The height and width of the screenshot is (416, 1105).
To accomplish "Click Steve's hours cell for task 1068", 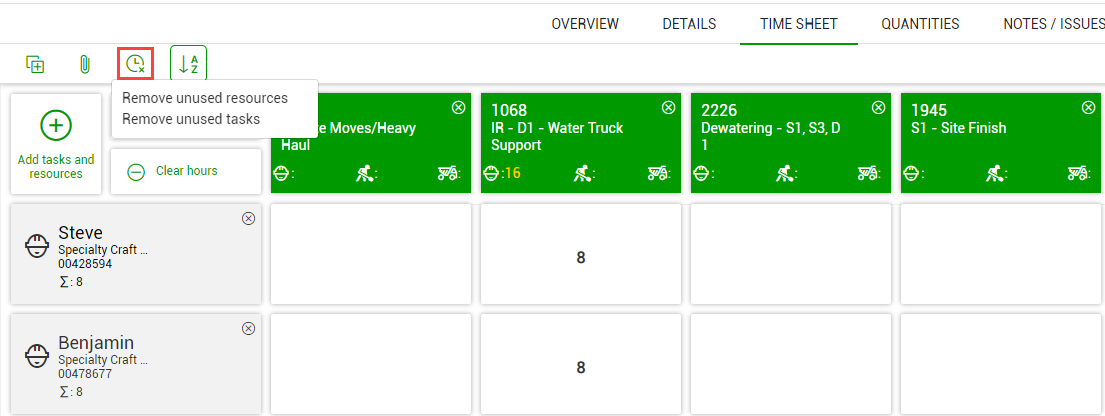I will coord(581,257).
